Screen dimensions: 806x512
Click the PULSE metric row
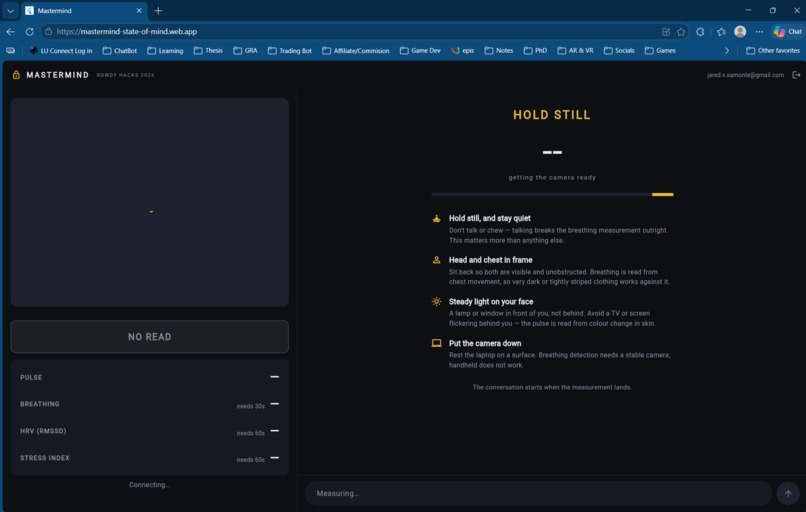pyautogui.click(x=150, y=377)
